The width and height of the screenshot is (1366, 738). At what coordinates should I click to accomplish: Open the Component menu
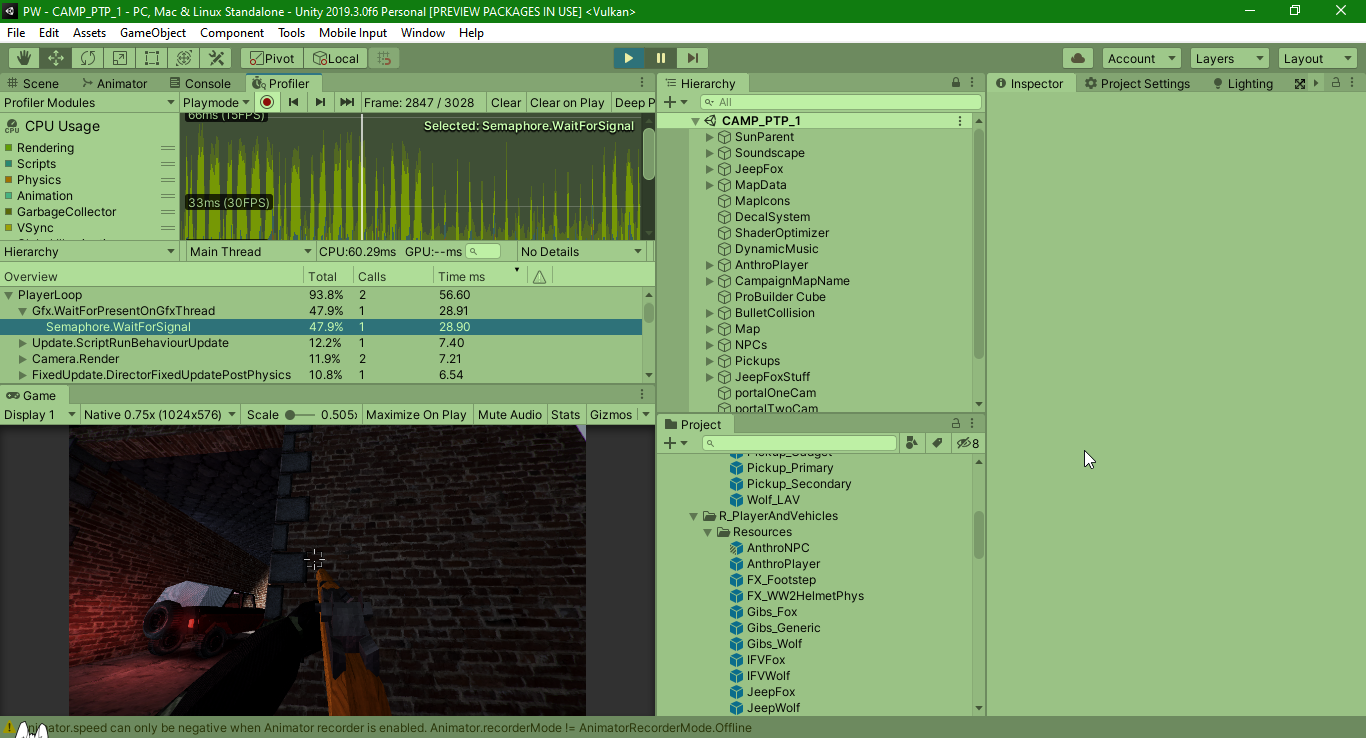pos(232,33)
